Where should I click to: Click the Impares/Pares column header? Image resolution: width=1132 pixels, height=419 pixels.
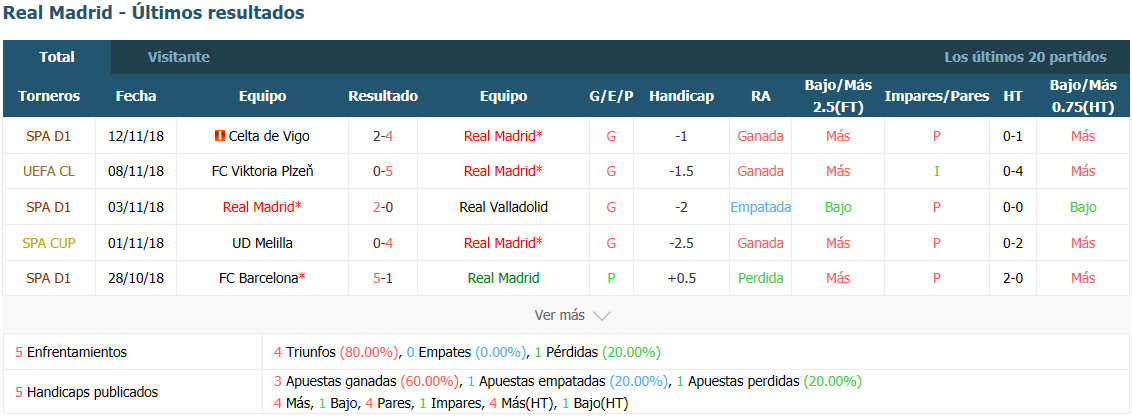click(937, 96)
